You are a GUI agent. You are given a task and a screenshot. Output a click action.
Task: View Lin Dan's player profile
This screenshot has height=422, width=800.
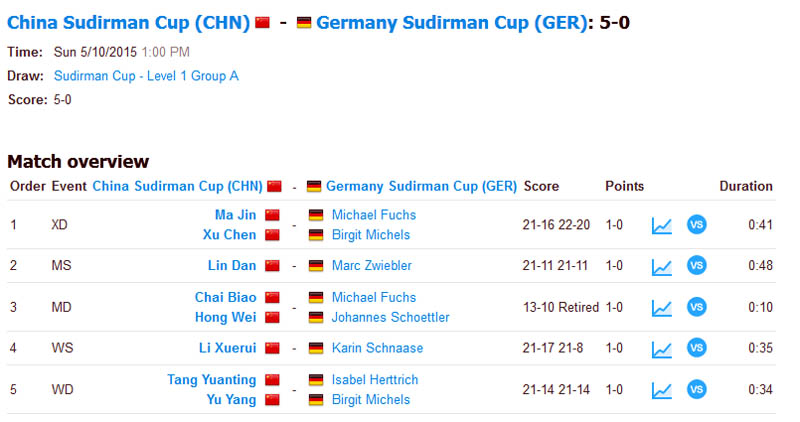232,265
